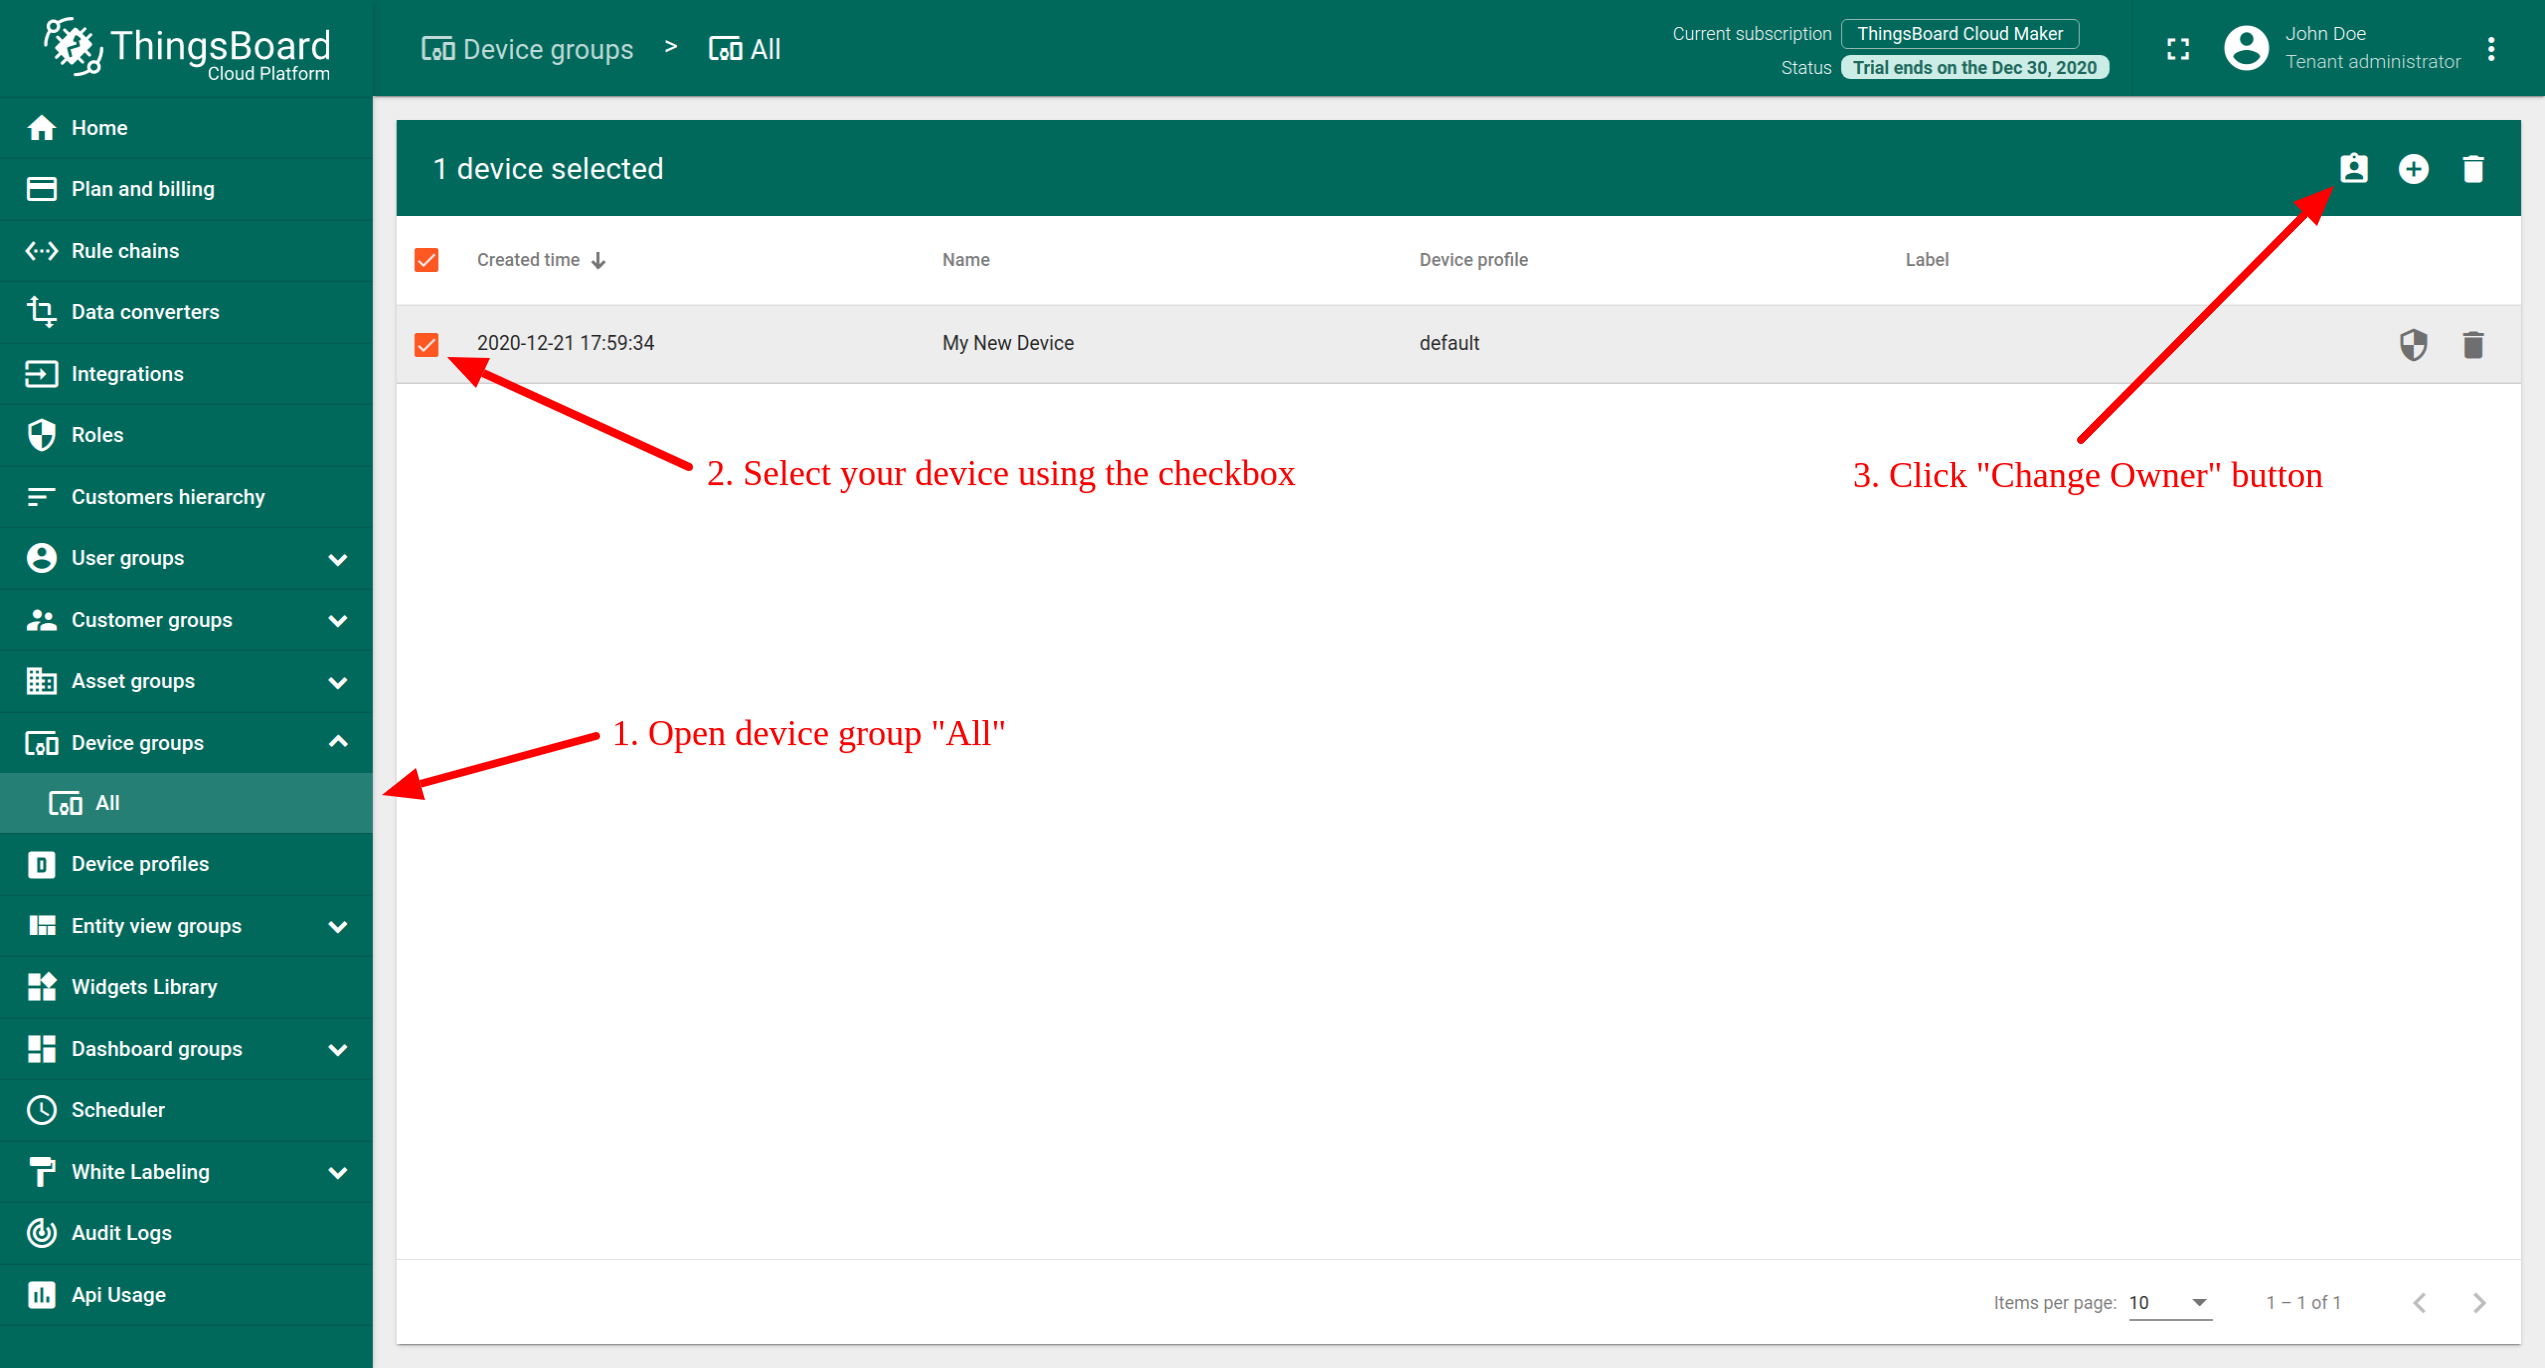Click the Device profiles icon

pos(41,864)
